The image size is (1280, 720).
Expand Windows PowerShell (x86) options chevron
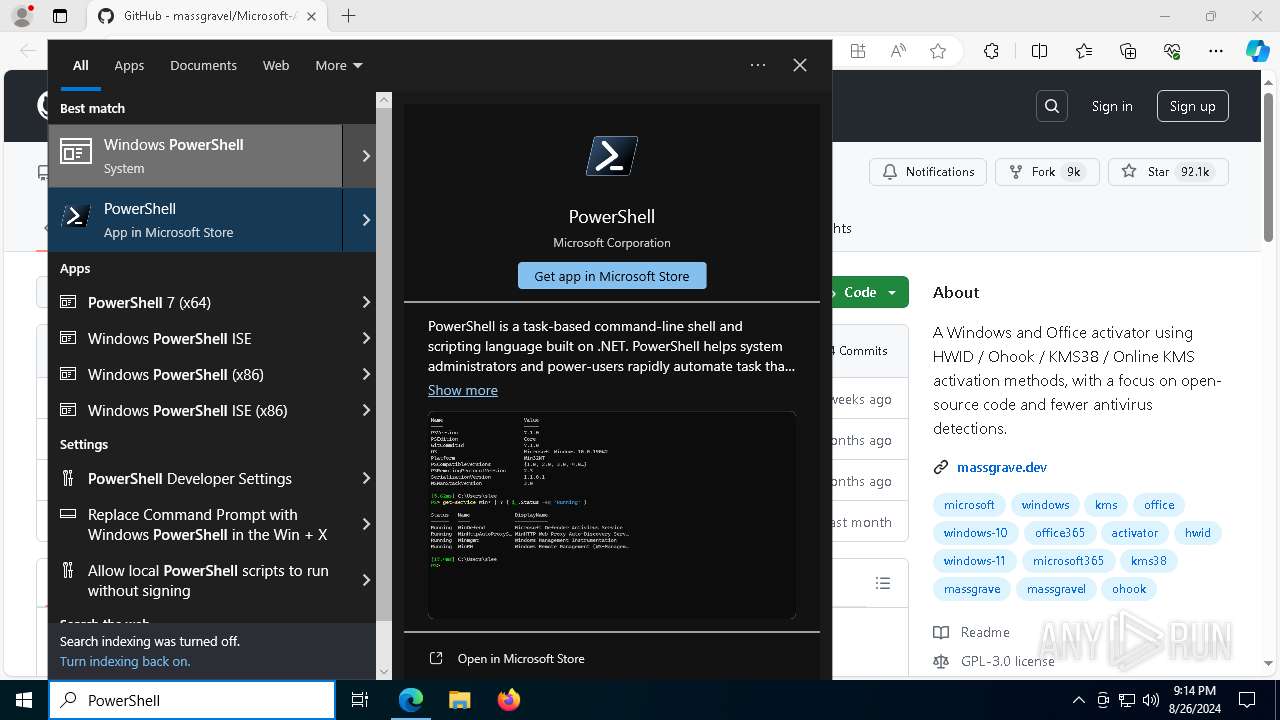click(366, 374)
